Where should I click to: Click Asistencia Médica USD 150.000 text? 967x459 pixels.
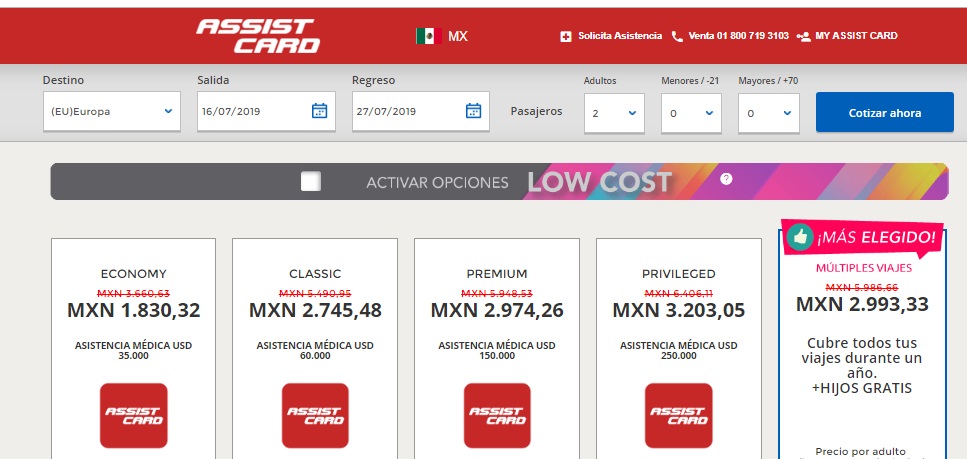pos(497,350)
